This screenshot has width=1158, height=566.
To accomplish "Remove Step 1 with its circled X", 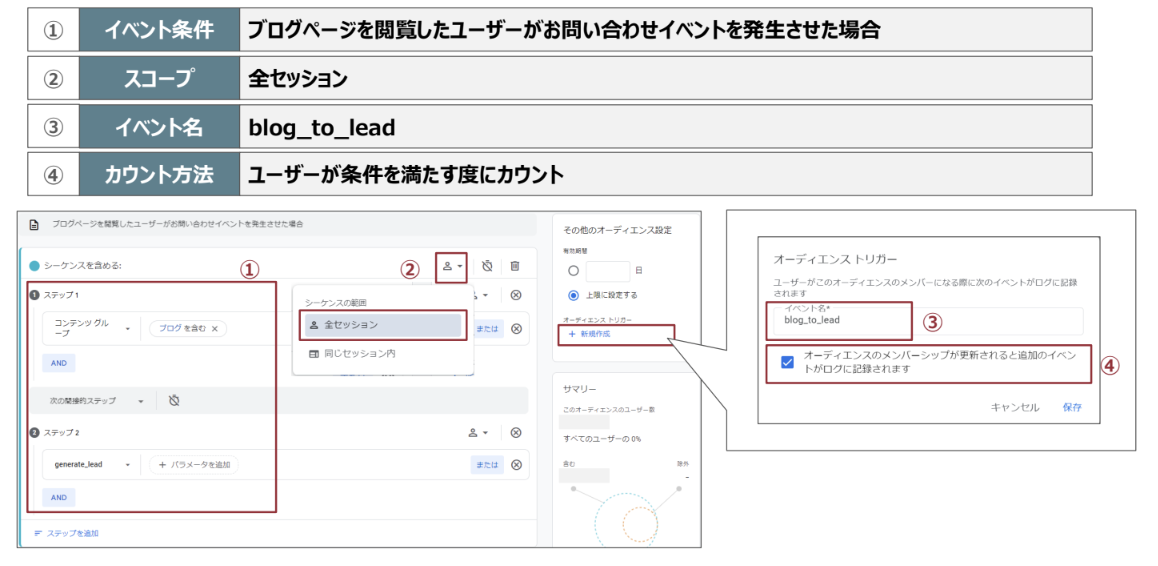I will tap(516, 295).
